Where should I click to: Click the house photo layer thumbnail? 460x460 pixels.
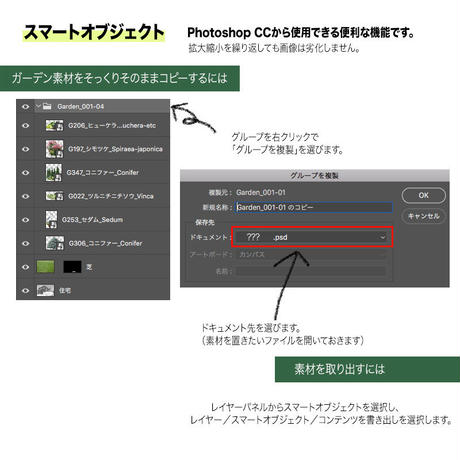click(45, 290)
